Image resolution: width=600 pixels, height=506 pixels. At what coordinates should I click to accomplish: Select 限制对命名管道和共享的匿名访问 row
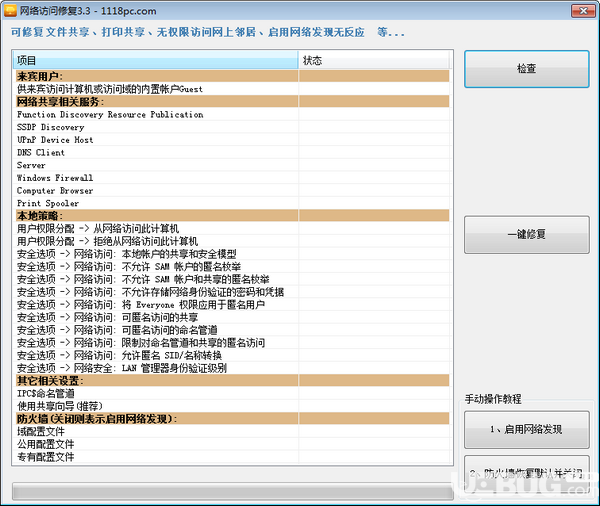(x=232, y=343)
